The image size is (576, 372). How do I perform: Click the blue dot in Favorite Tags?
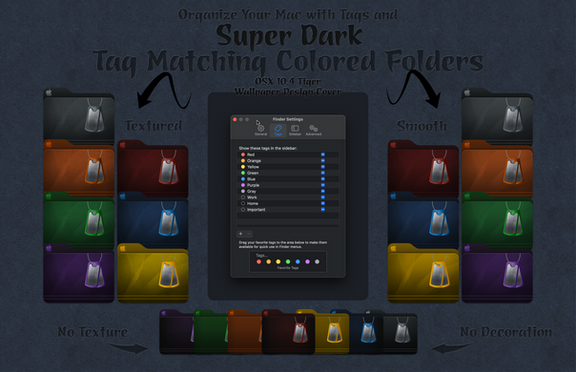pyautogui.click(x=298, y=262)
